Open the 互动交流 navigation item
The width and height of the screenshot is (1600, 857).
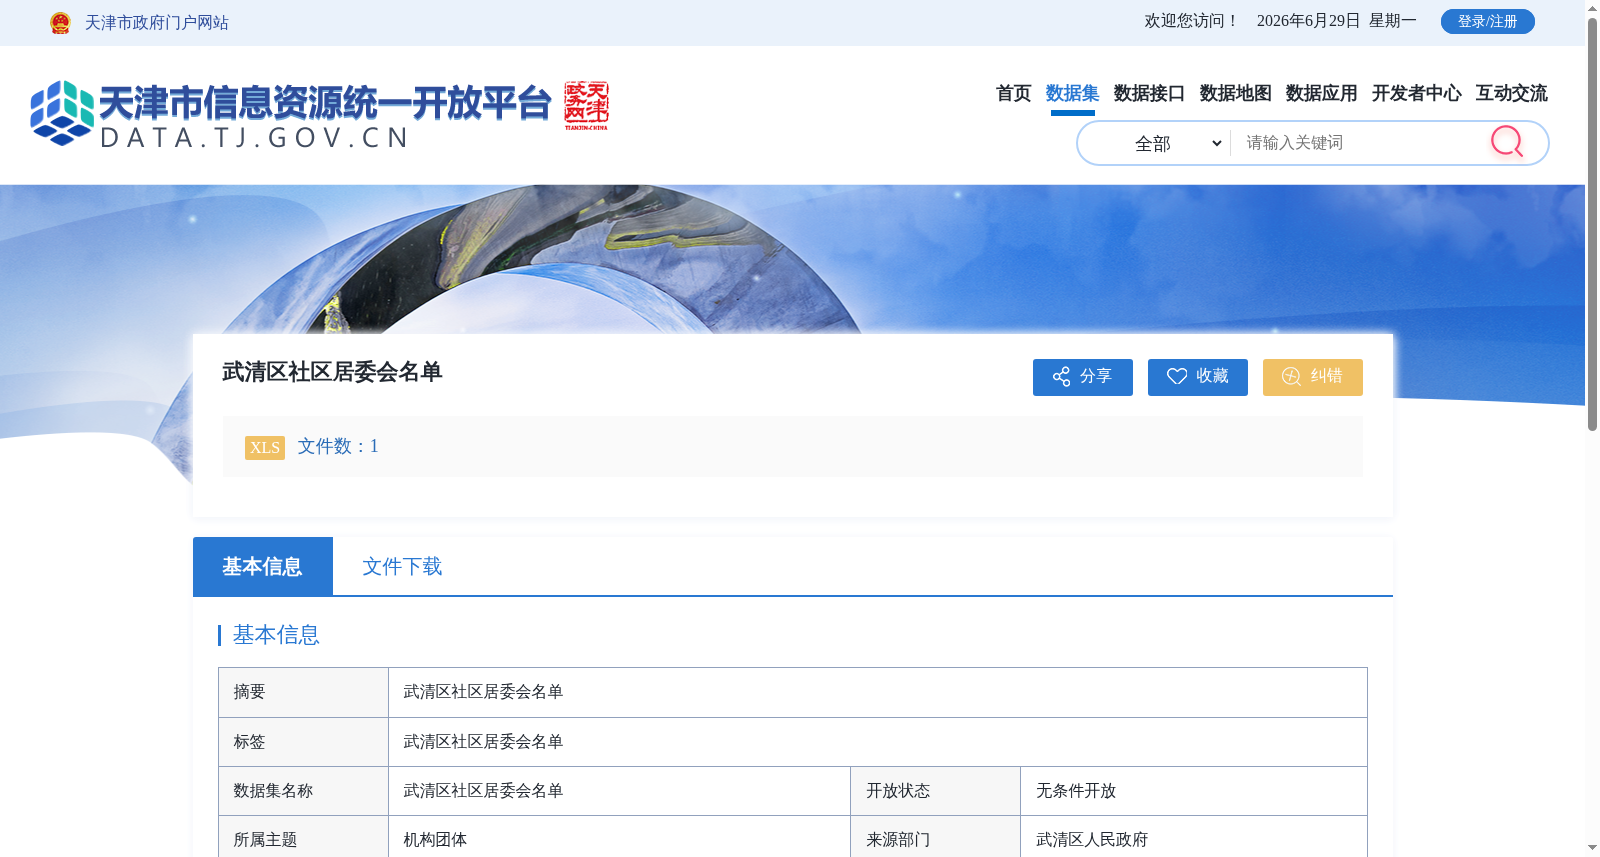pos(1511,93)
